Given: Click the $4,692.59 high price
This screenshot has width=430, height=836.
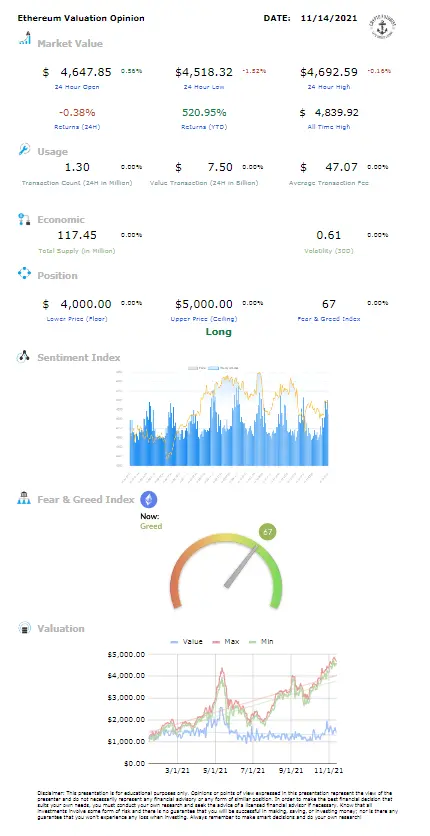Looking at the screenshot, I should (329, 72).
